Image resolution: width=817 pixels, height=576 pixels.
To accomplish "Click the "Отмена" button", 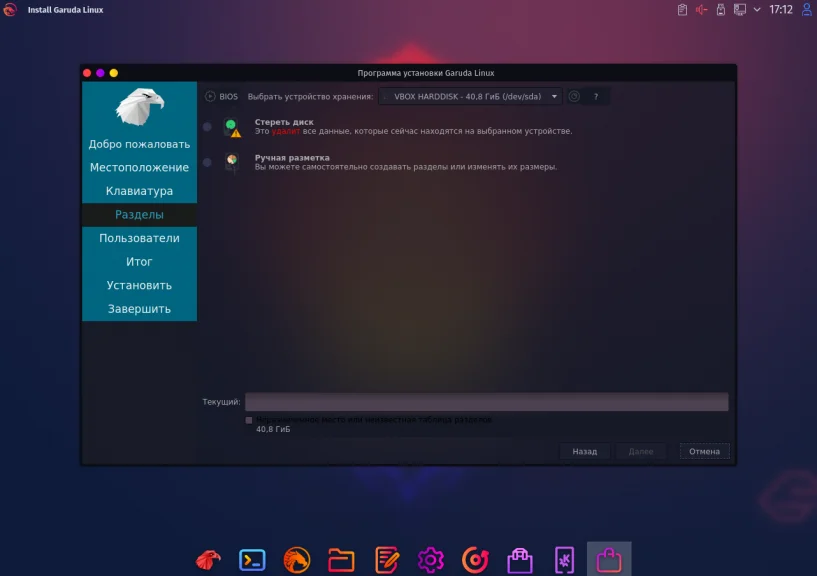I will 704,451.
